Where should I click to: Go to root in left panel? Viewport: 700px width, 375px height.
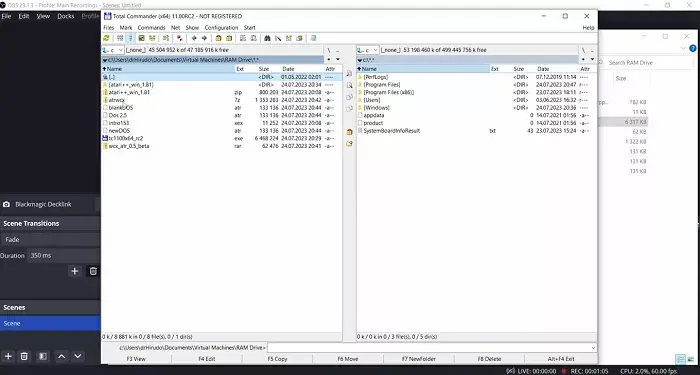pos(329,50)
